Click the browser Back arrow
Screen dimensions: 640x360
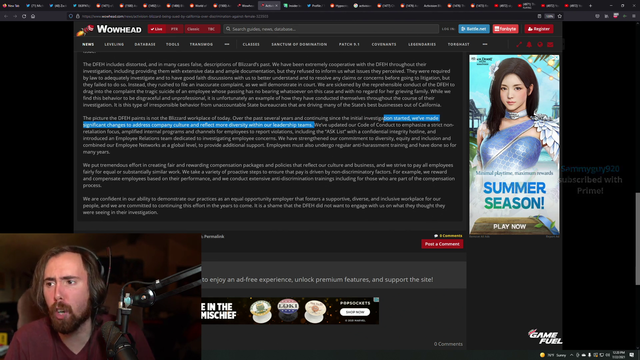click(6, 16)
